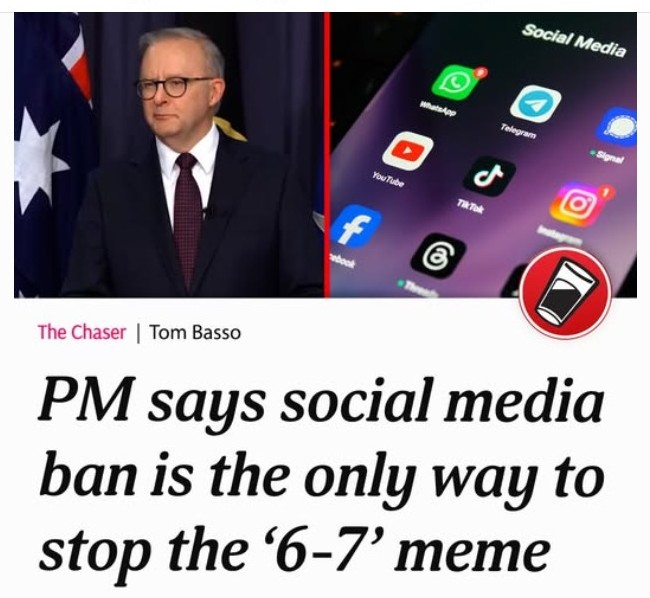Click the blue Facebook f icon
Image resolution: width=650 pixels, height=598 pixels.
354,226
